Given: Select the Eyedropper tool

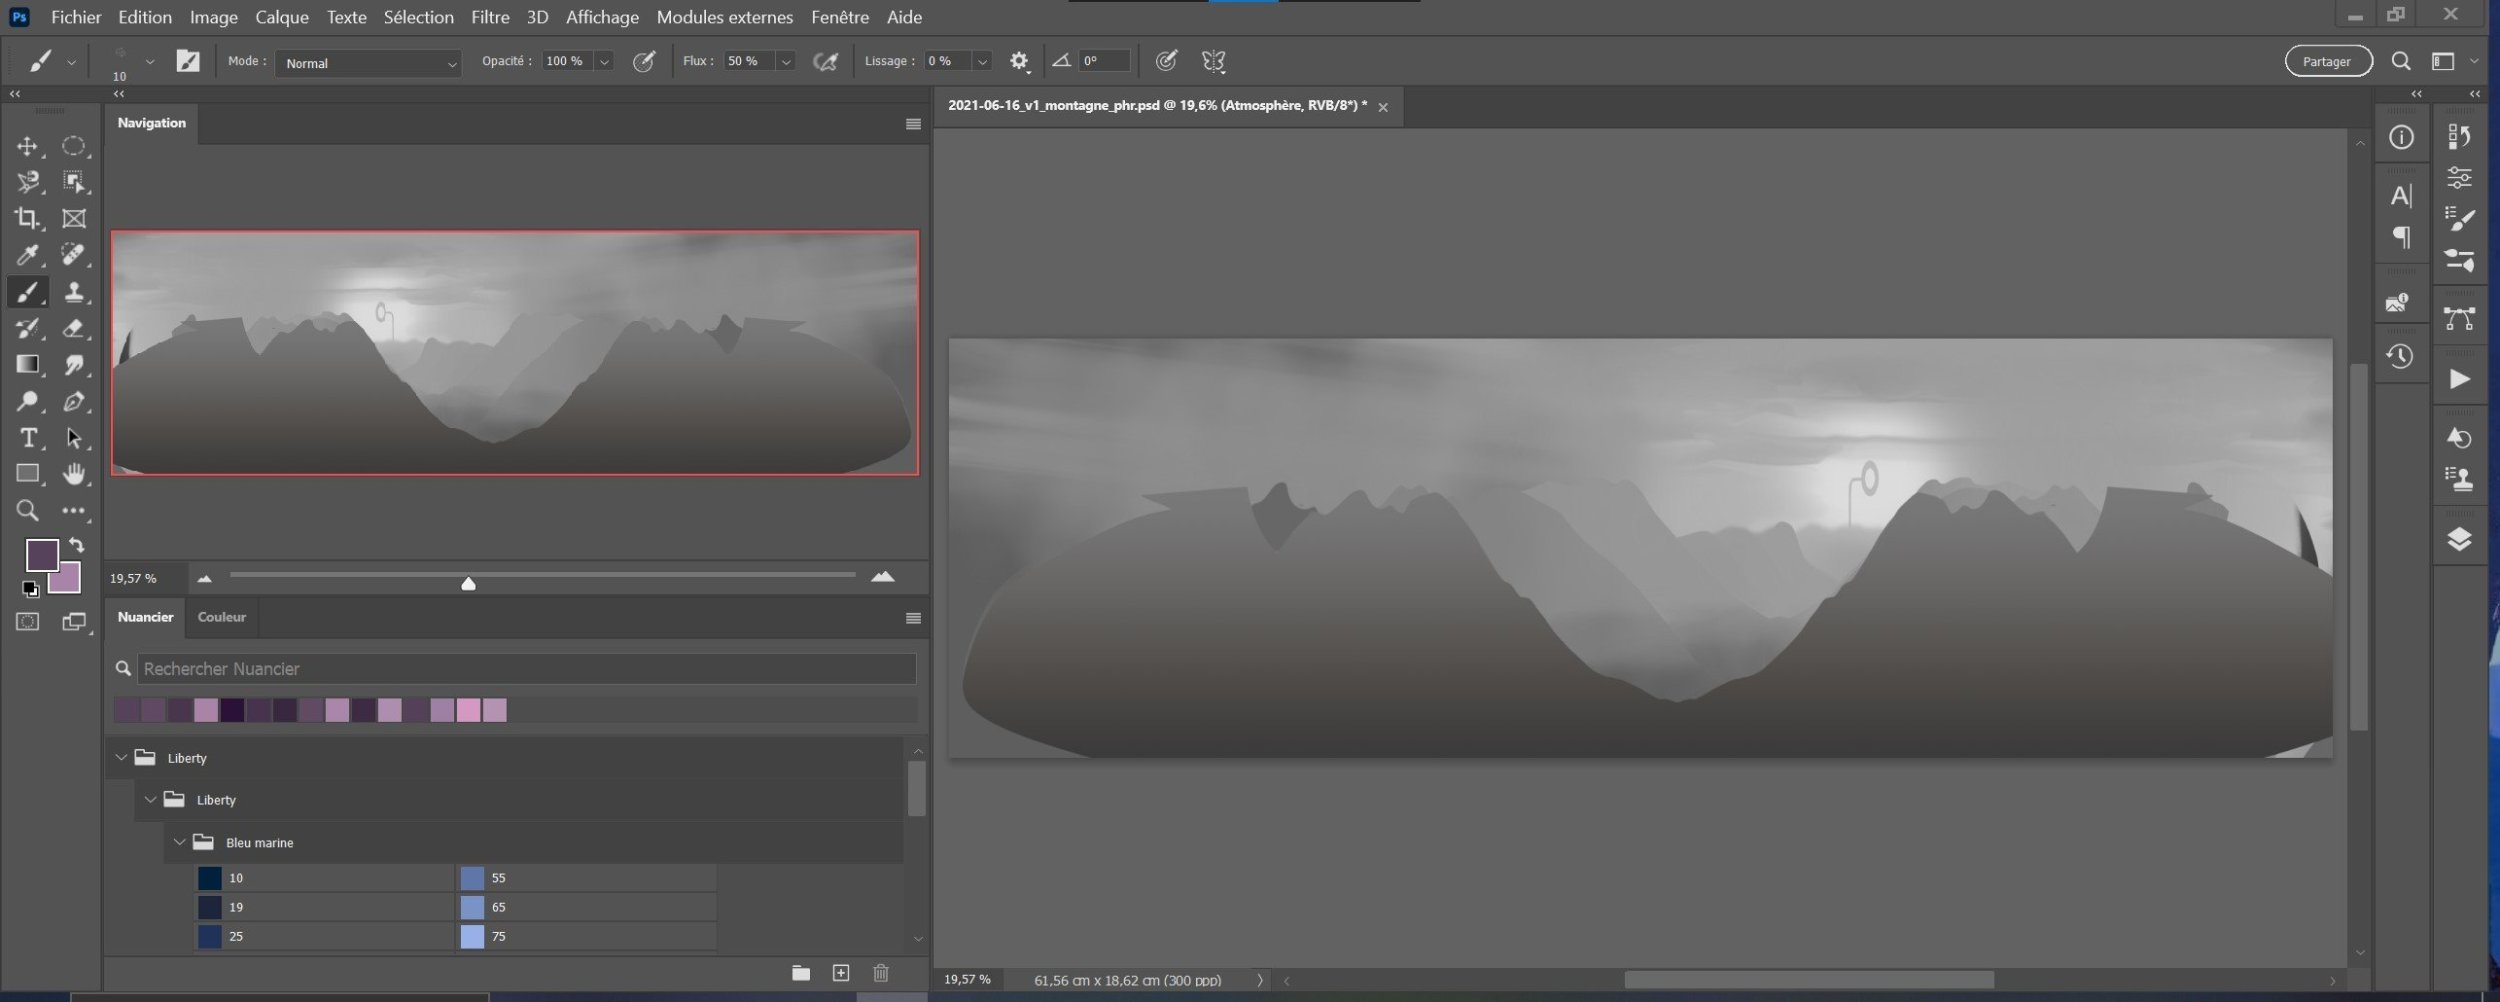Looking at the screenshot, I should coord(27,255).
